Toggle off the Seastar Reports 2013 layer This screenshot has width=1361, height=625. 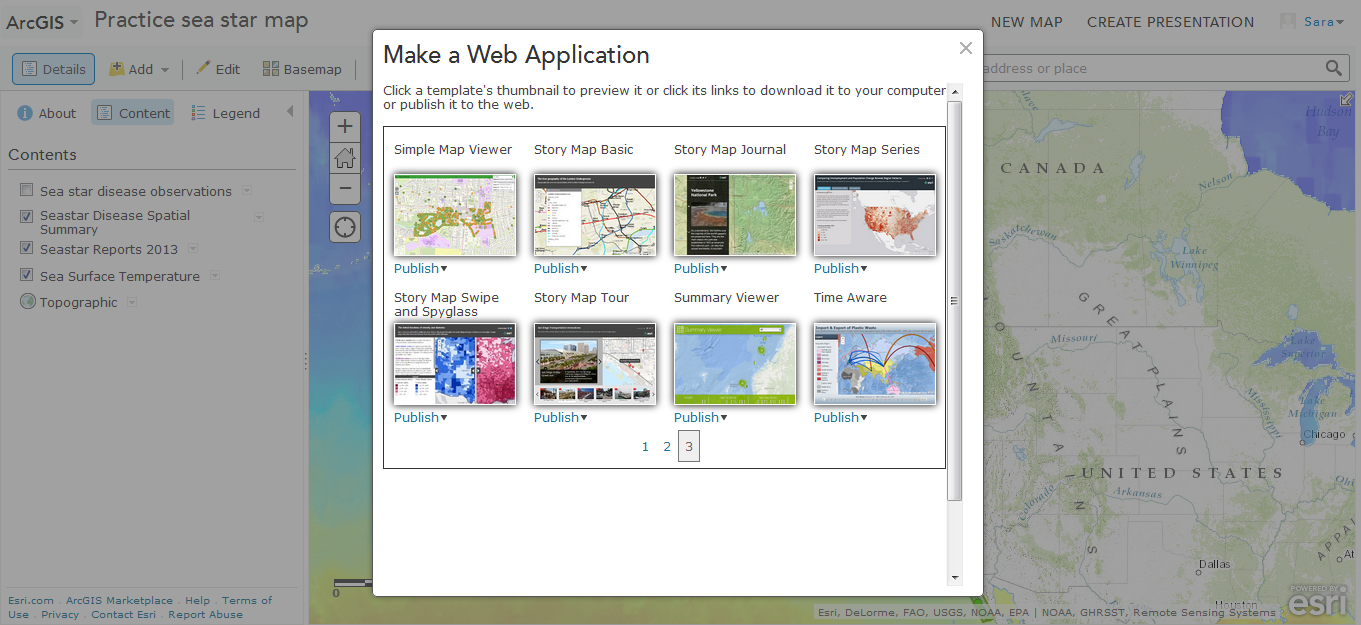tap(26, 248)
